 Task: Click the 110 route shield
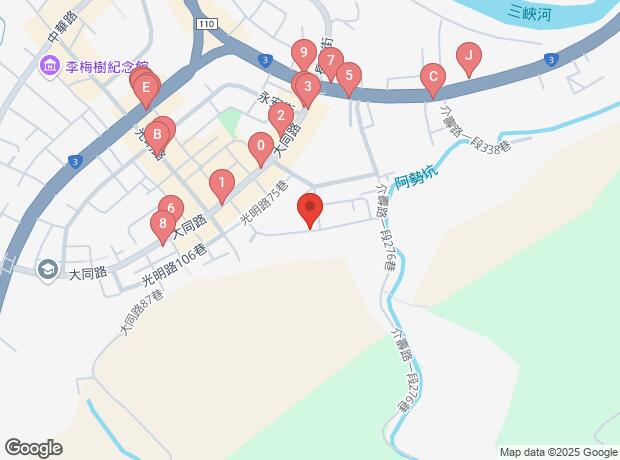click(x=207, y=24)
